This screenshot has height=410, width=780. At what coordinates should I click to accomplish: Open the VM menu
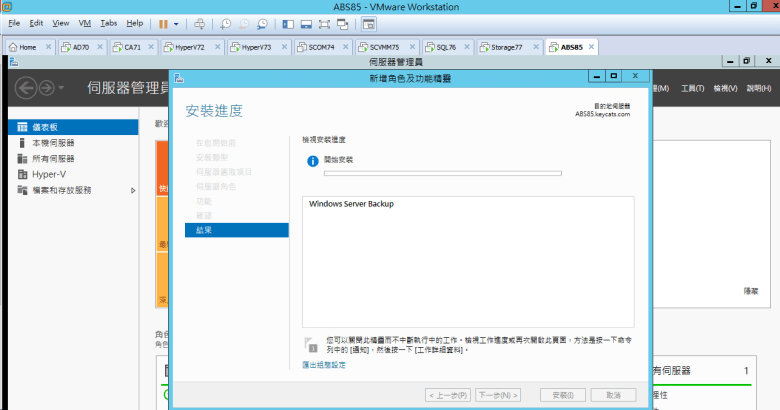tap(85, 22)
